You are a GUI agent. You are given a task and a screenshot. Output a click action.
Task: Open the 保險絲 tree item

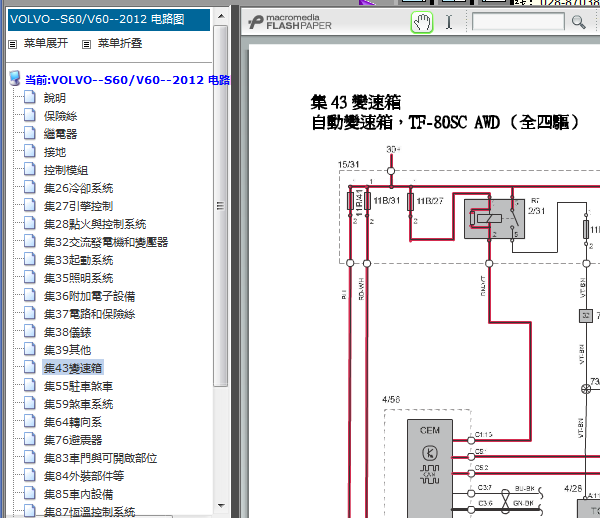point(60,116)
